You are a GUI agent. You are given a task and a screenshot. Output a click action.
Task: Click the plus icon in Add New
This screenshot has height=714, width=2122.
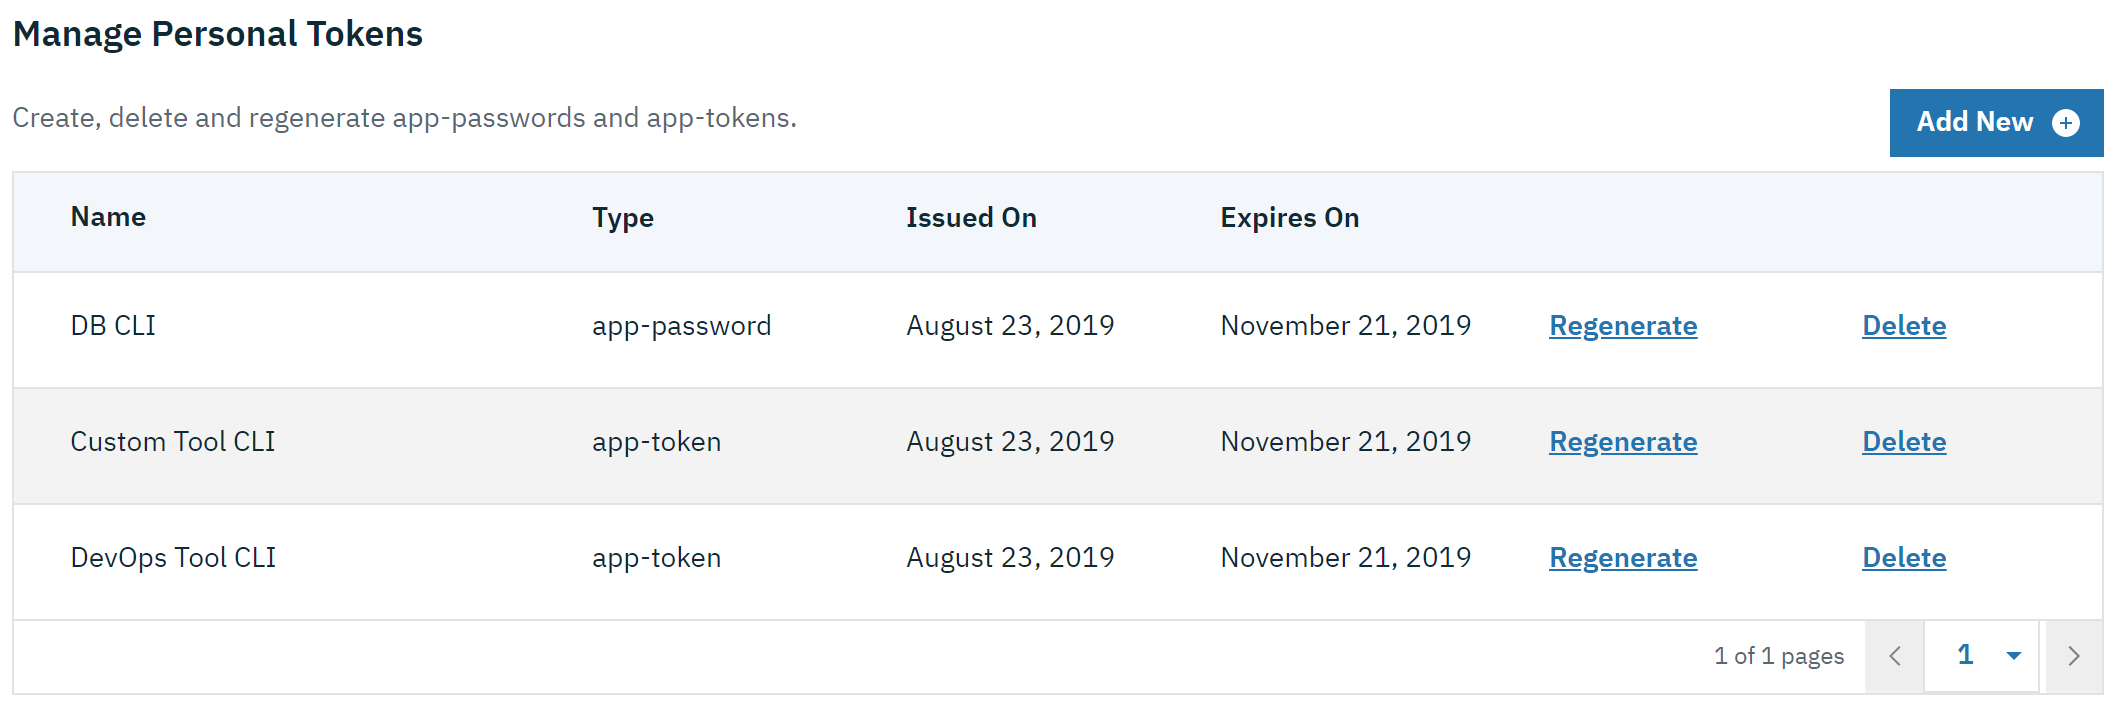click(2066, 123)
